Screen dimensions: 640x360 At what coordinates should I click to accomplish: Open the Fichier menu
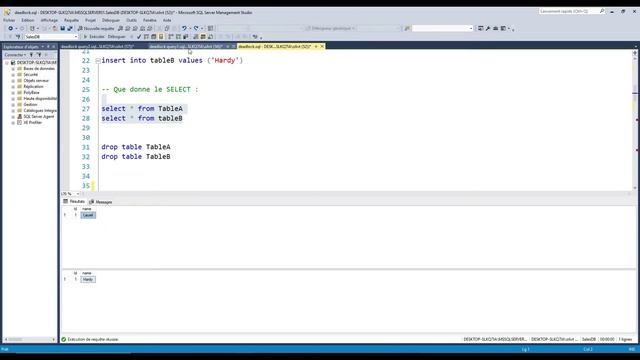pos(9,20)
